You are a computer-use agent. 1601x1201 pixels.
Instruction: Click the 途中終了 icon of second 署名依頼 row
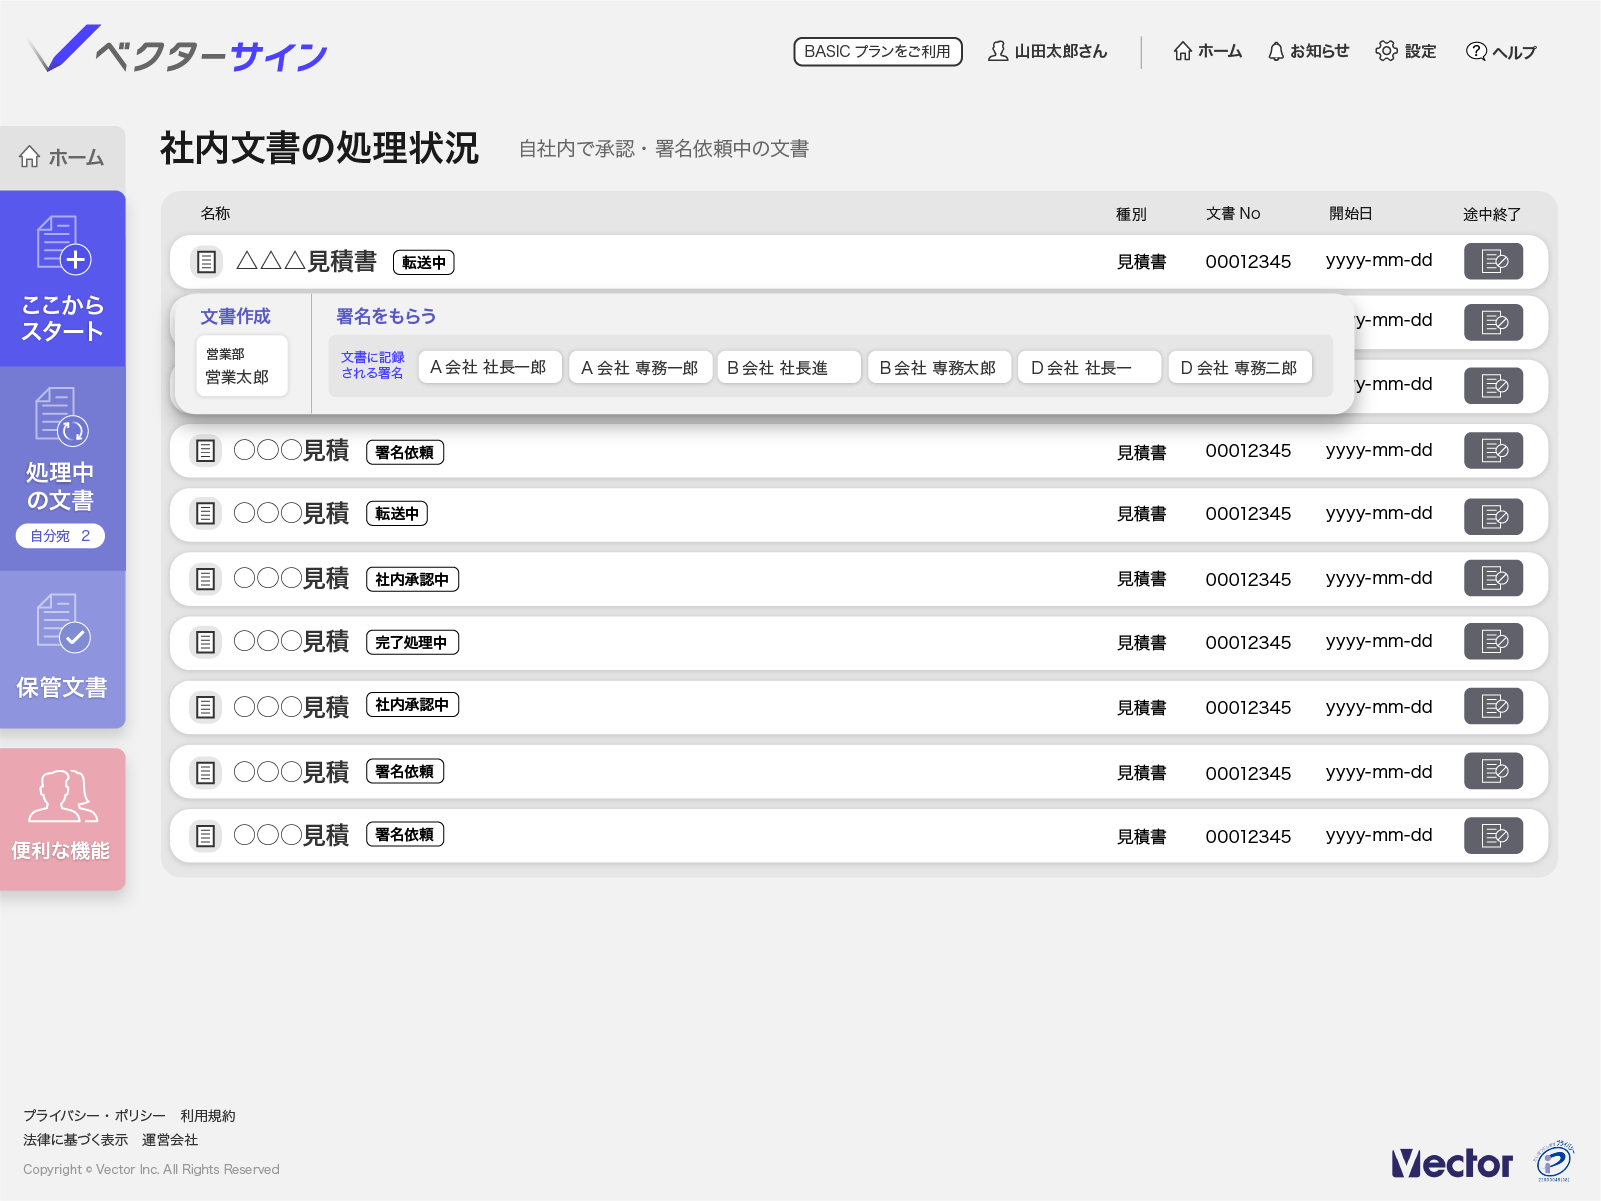pos(1494,771)
